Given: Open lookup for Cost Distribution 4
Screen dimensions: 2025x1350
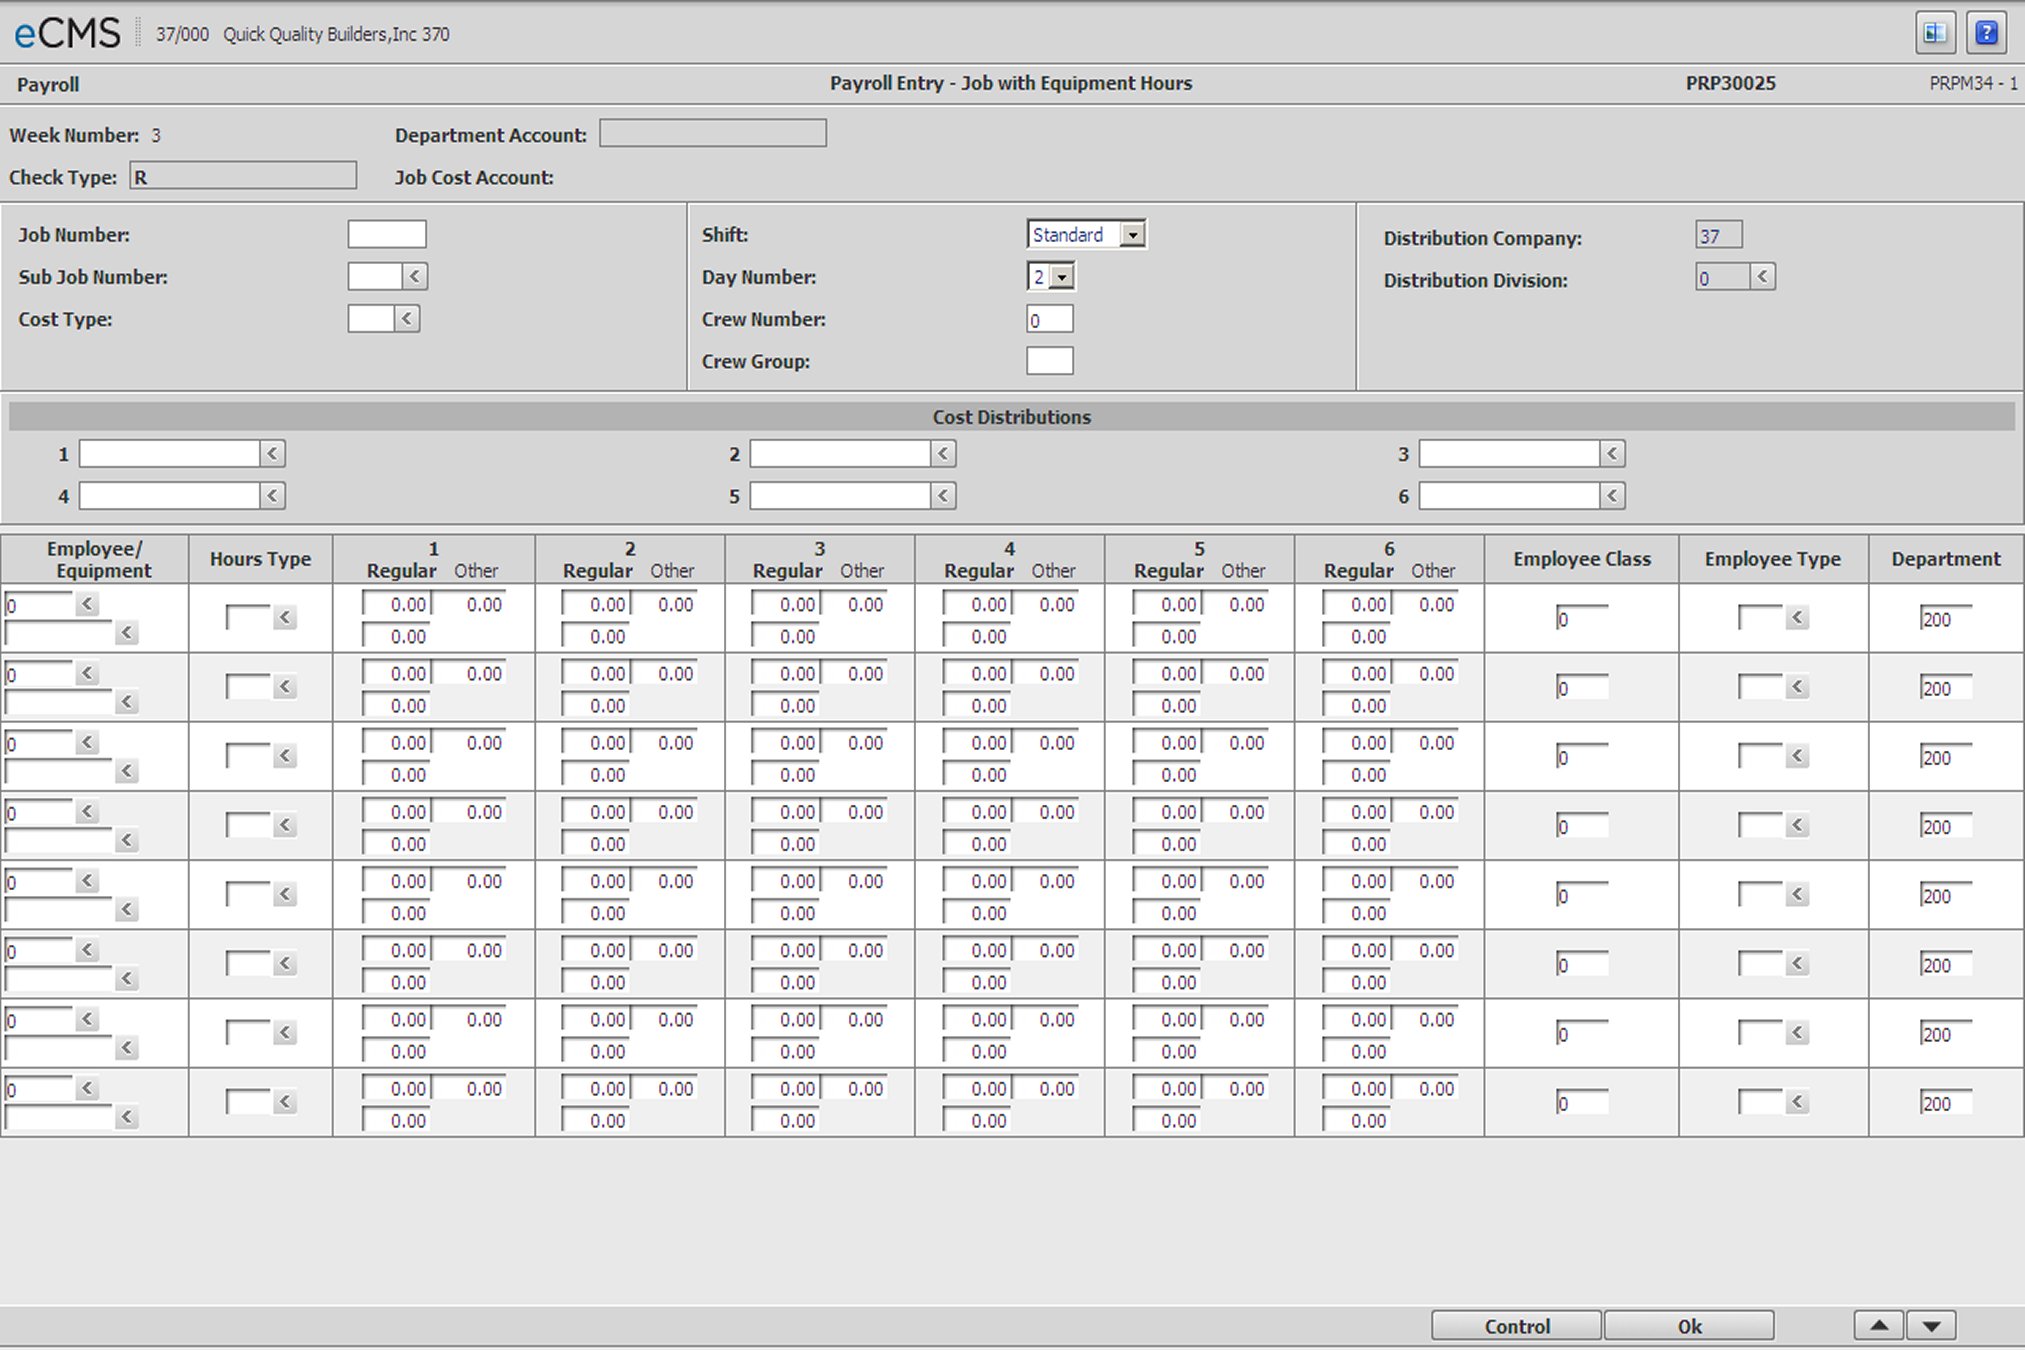Looking at the screenshot, I should [273, 496].
